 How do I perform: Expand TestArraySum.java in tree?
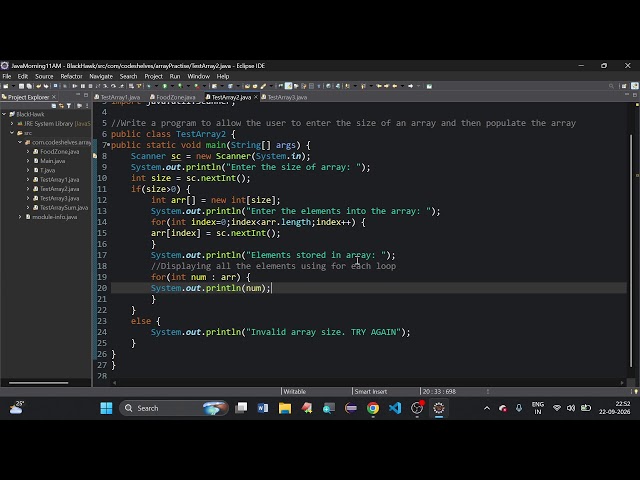tap(28, 208)
